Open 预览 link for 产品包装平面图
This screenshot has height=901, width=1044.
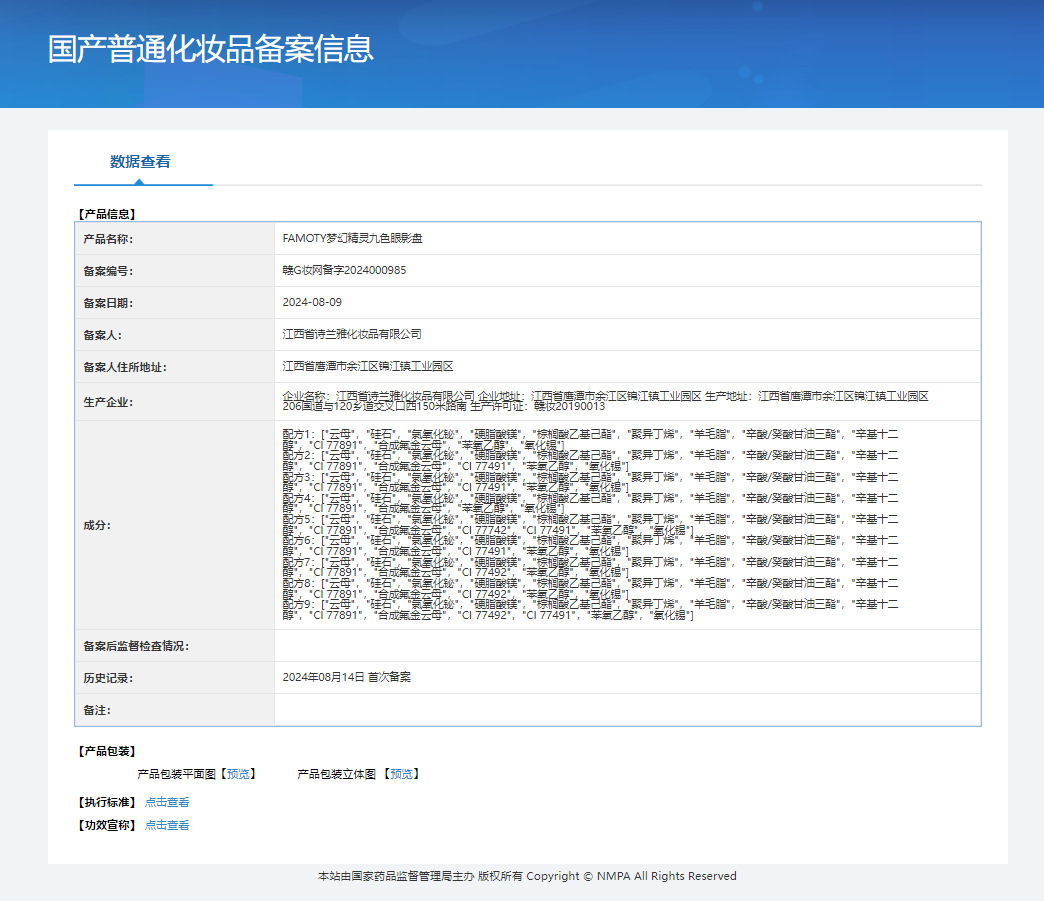[x=238, y=774]
